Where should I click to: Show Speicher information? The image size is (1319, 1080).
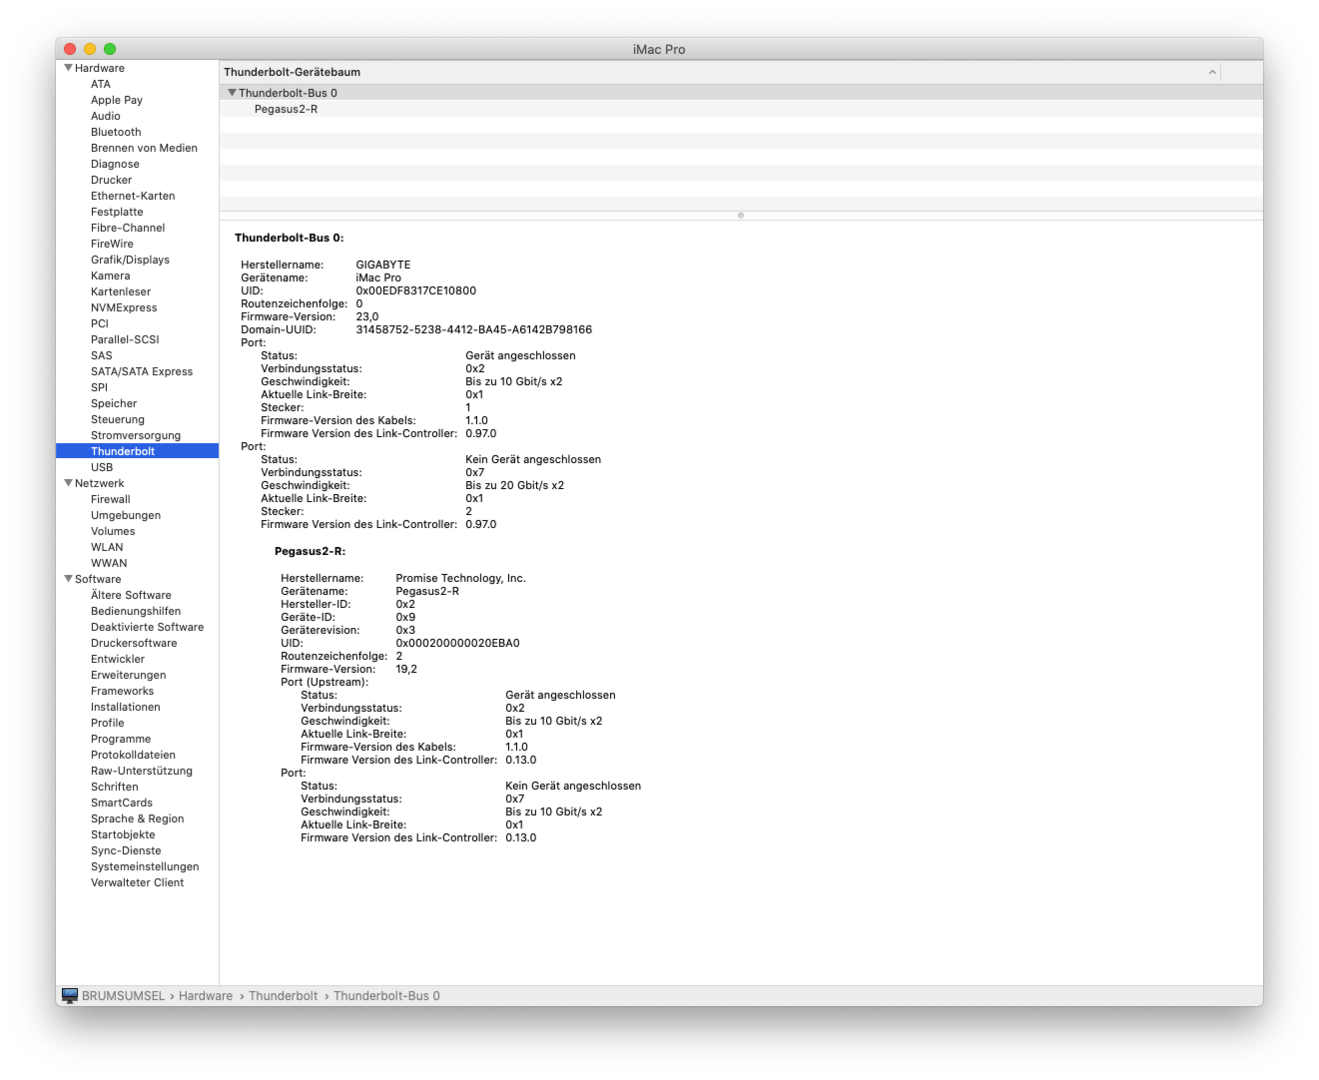[114, 404]
